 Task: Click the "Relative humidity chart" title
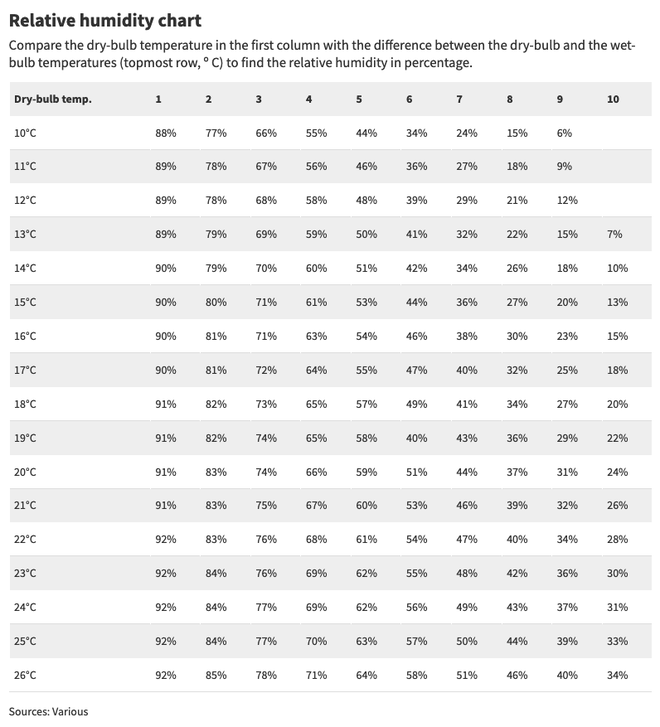pos(105,20)
